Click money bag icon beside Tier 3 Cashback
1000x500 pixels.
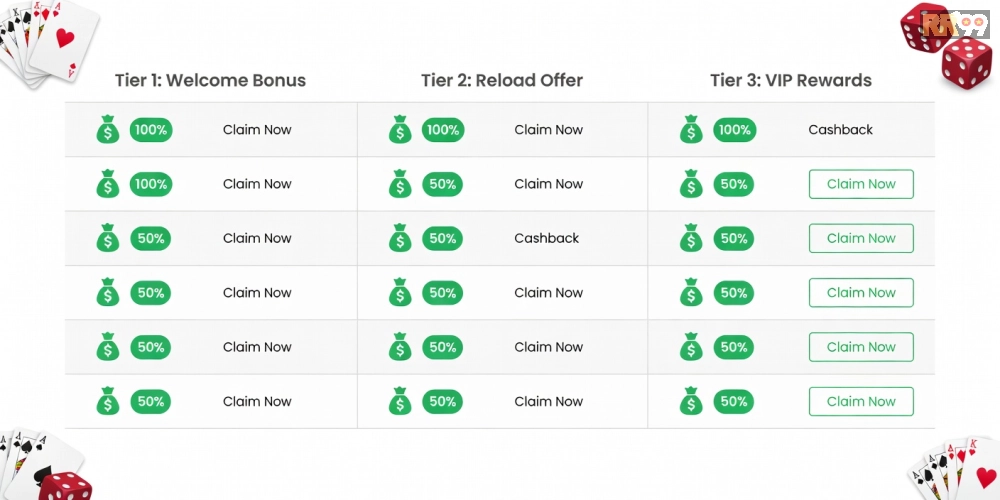pos(691,130)
